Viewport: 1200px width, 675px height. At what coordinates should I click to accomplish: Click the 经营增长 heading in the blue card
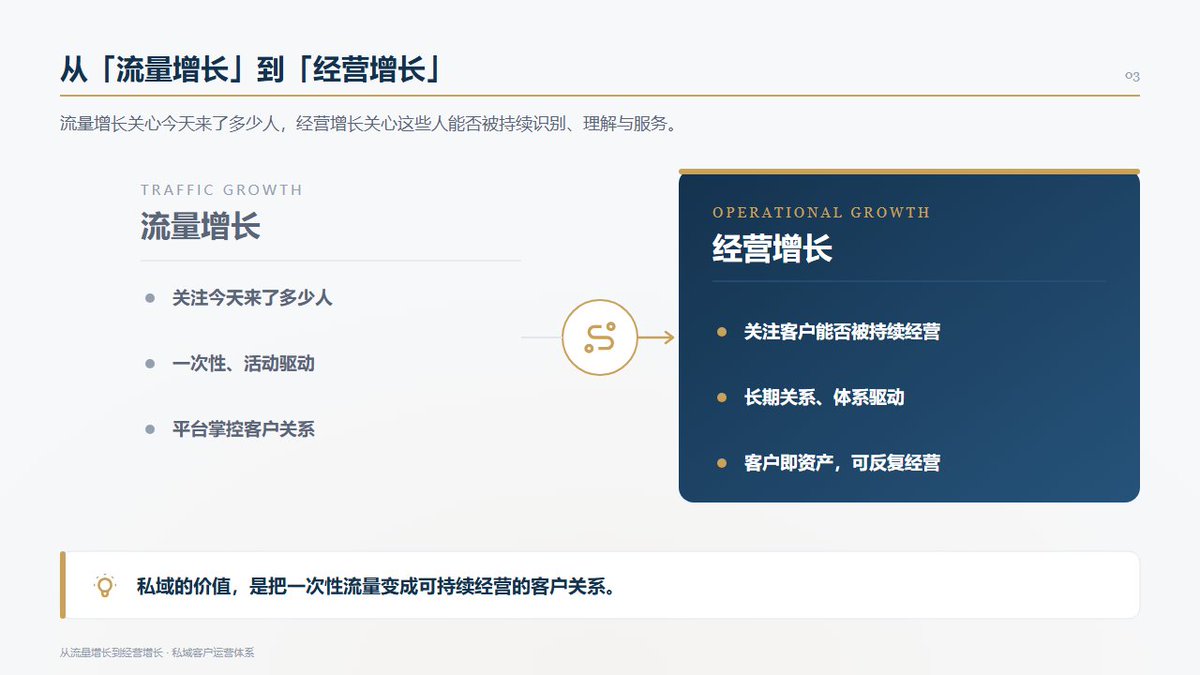(x=772, y=248)
